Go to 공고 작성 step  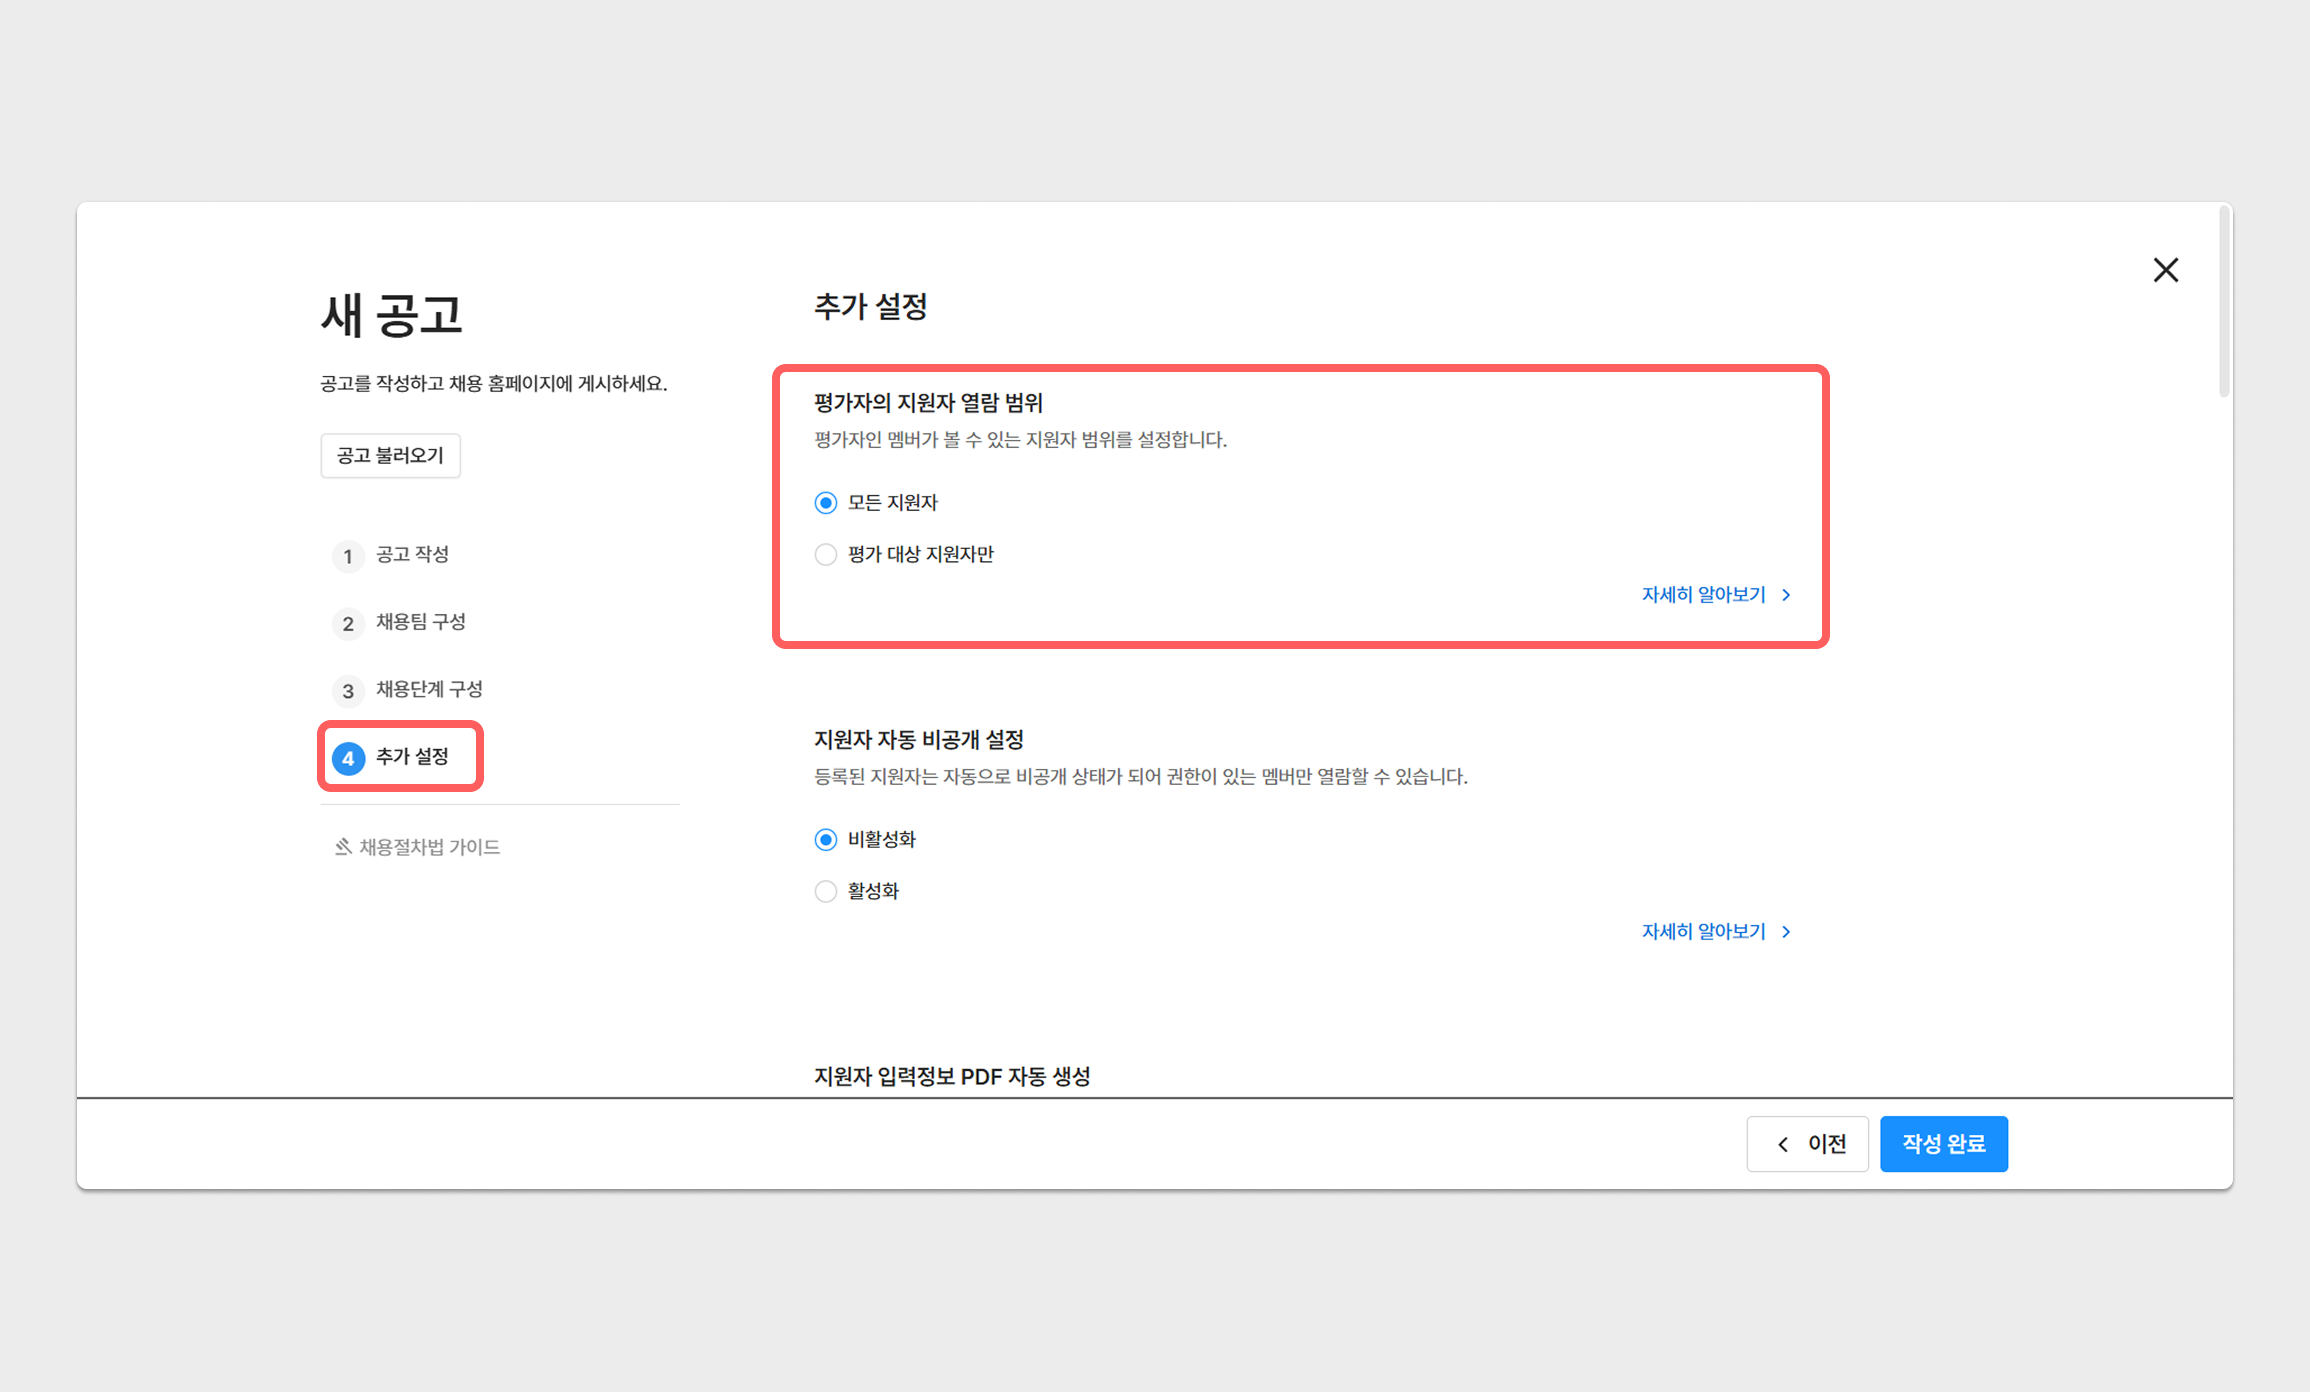(x=412, y=555)
